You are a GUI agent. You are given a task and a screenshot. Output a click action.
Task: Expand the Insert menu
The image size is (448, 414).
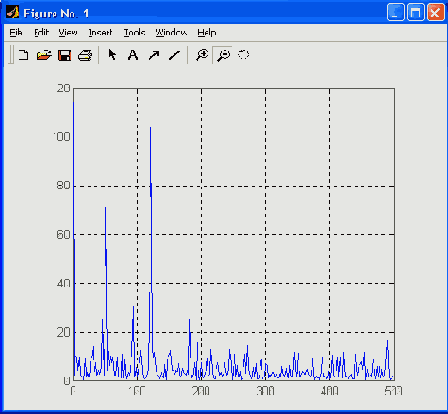click(x=100, y=32)
